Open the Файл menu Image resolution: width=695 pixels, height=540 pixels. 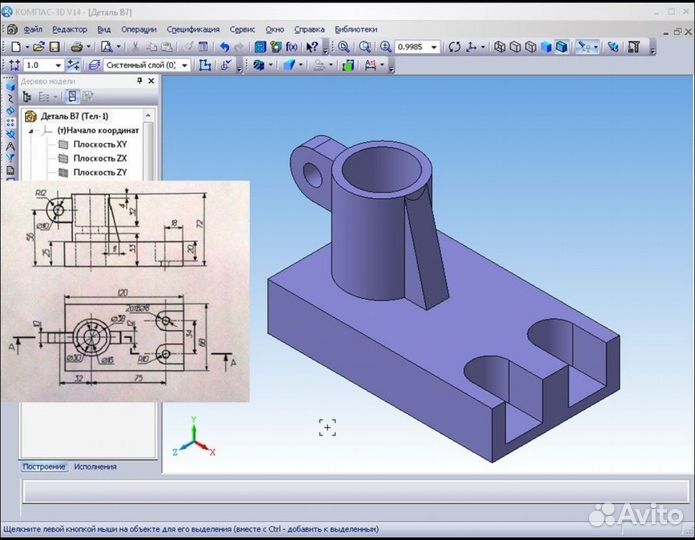tap(33, 29)
